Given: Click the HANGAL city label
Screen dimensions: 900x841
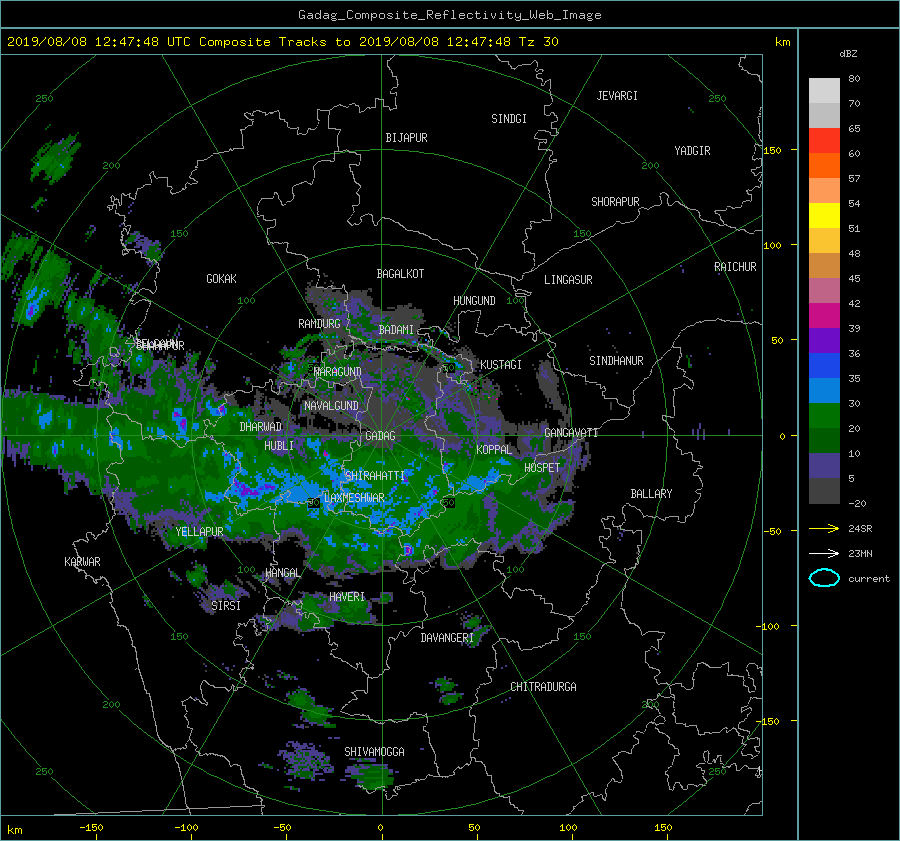Looking at the screenshot, I should pos(282,573).
